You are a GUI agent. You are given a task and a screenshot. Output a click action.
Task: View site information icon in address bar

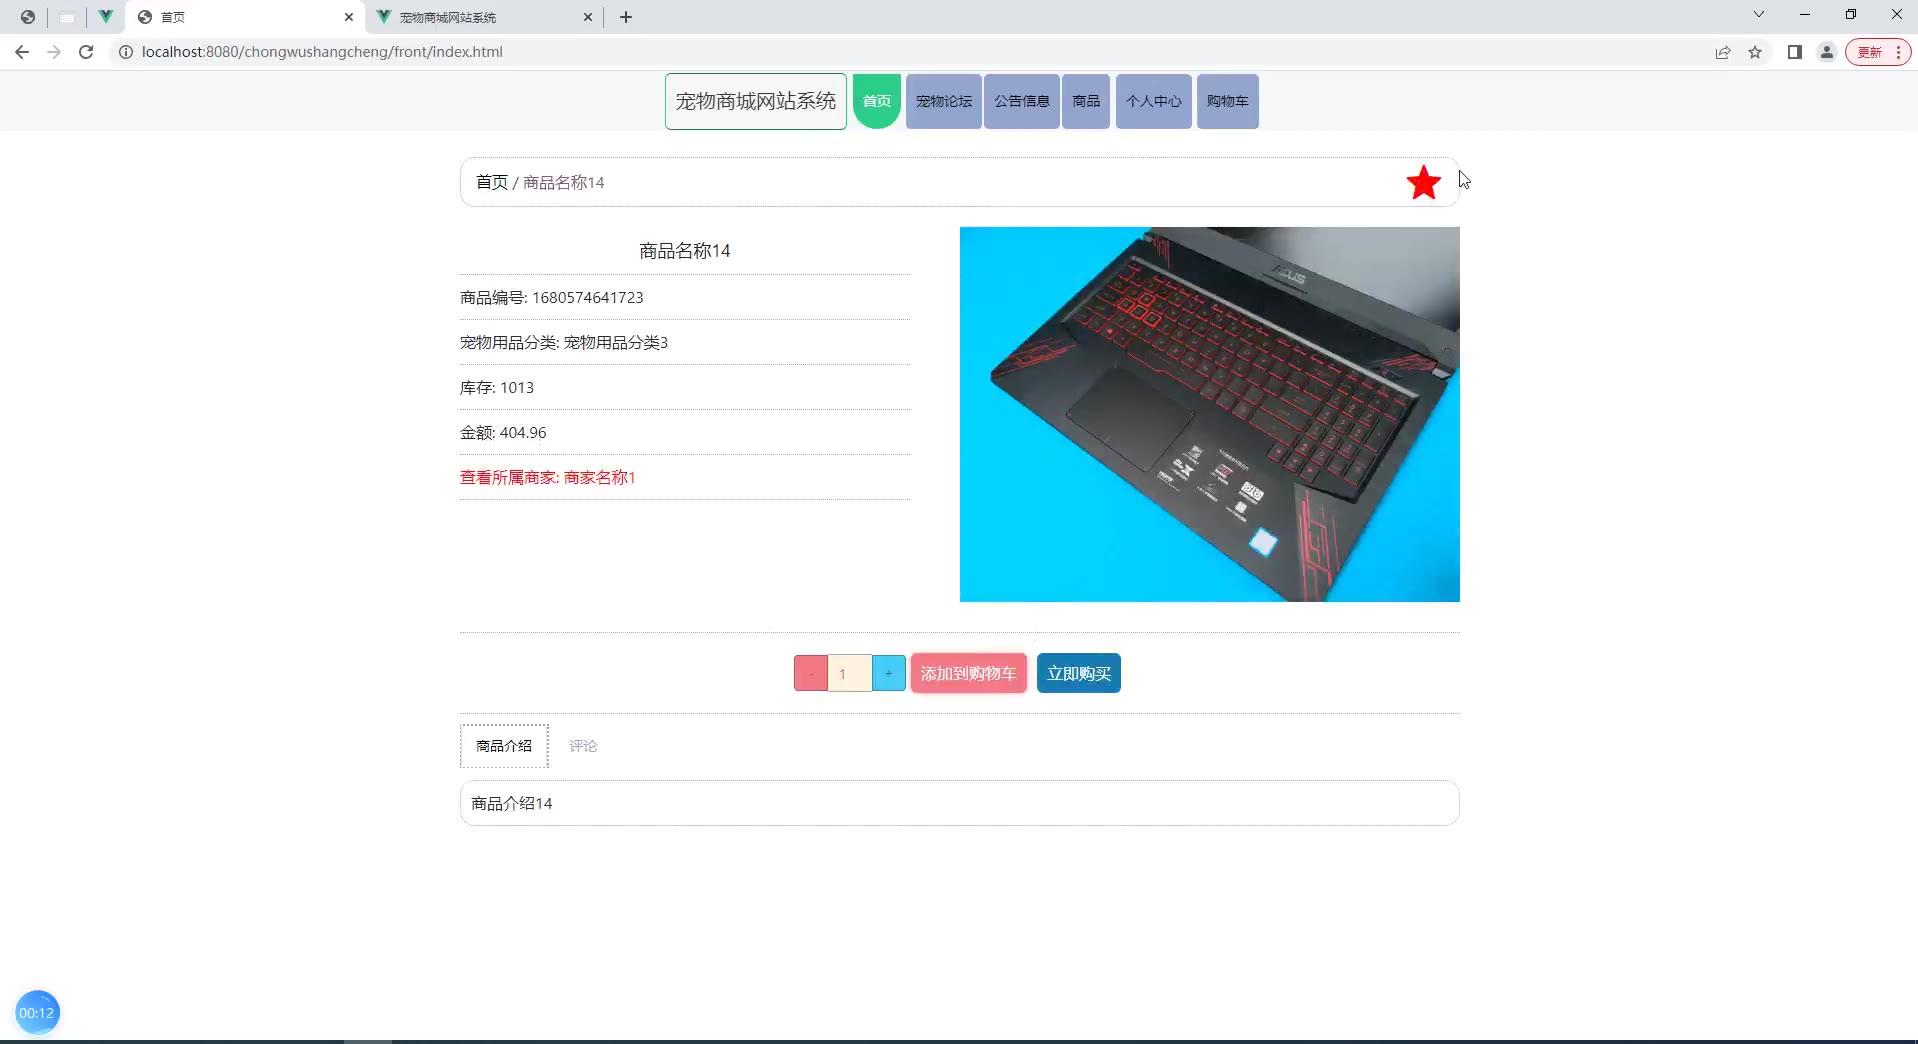[x=126, y=52]
